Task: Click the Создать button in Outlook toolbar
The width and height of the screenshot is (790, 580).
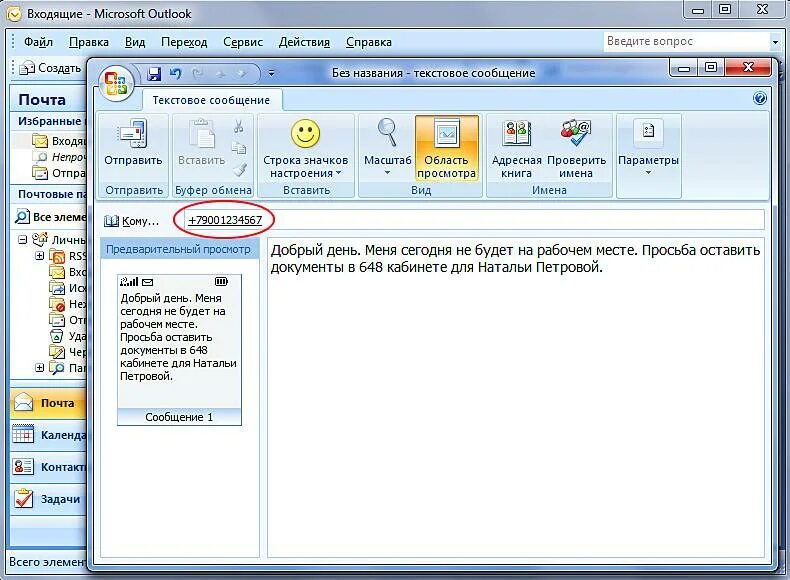Action: 50,68
